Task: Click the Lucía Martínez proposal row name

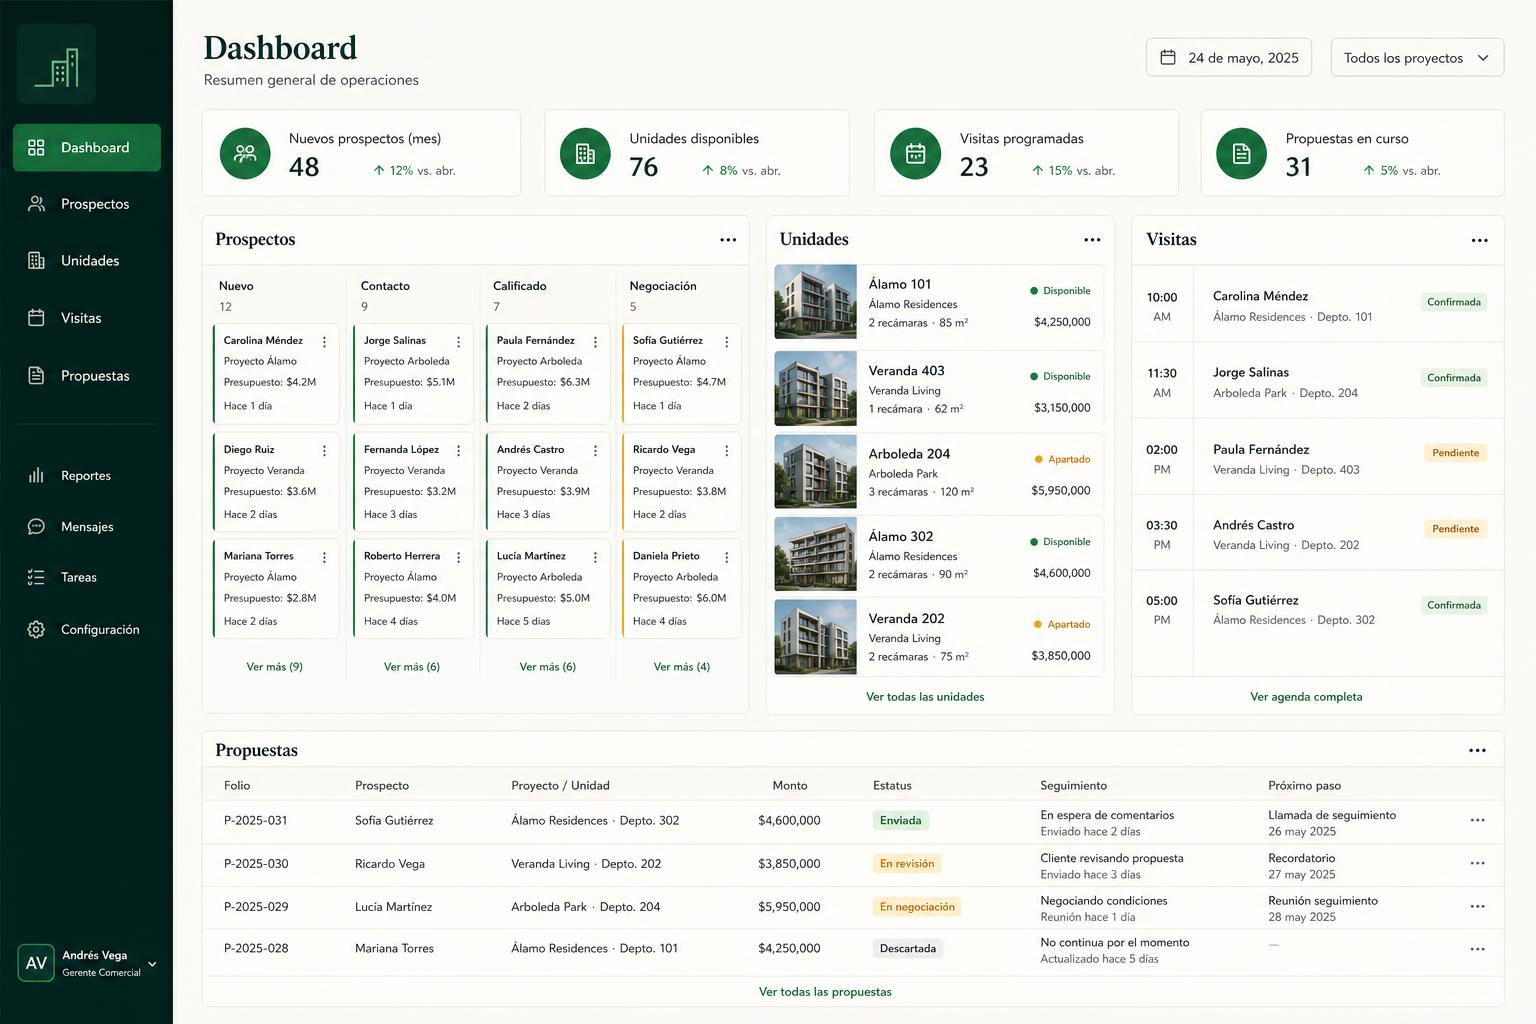Action: coord(393,907)
